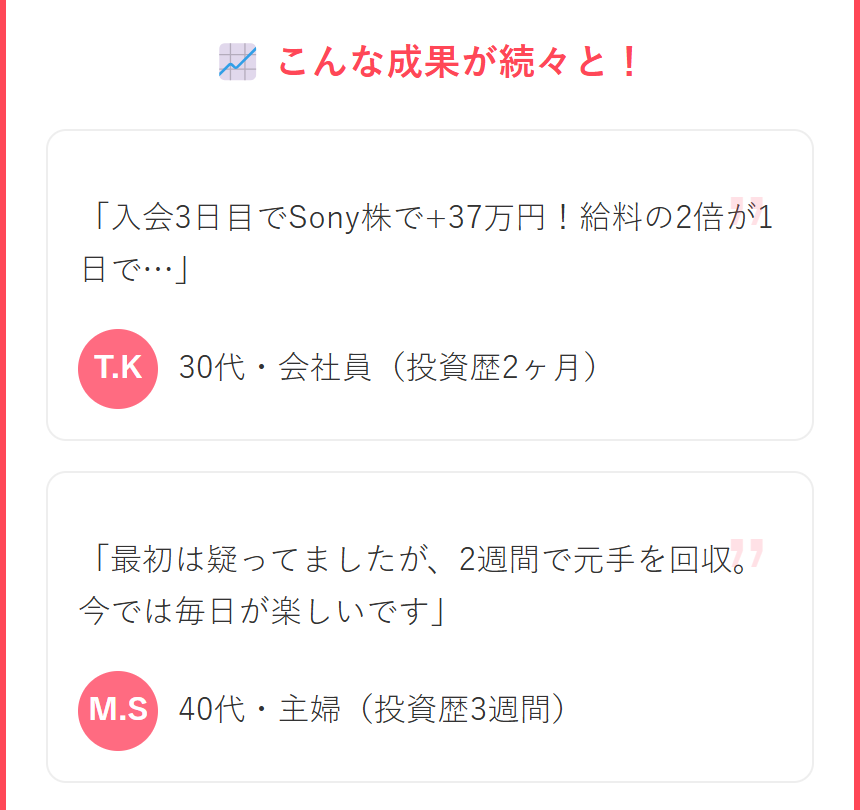Click 40代・主婦（投資歴3週間）label
The image size is (860, 810).
[372, 709]
